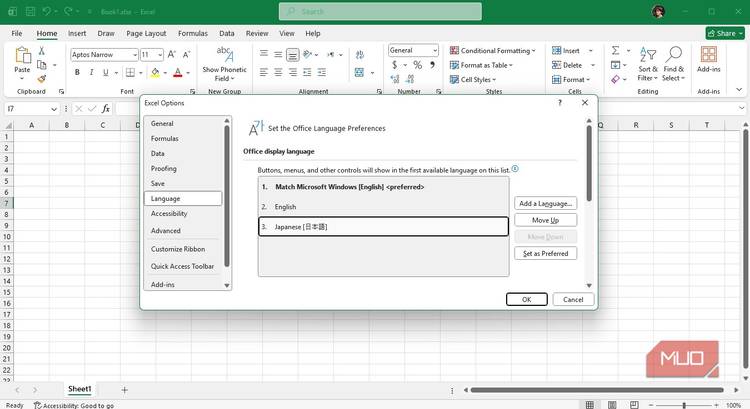Click the Share button
750x409 pixels.
(725, 33)
